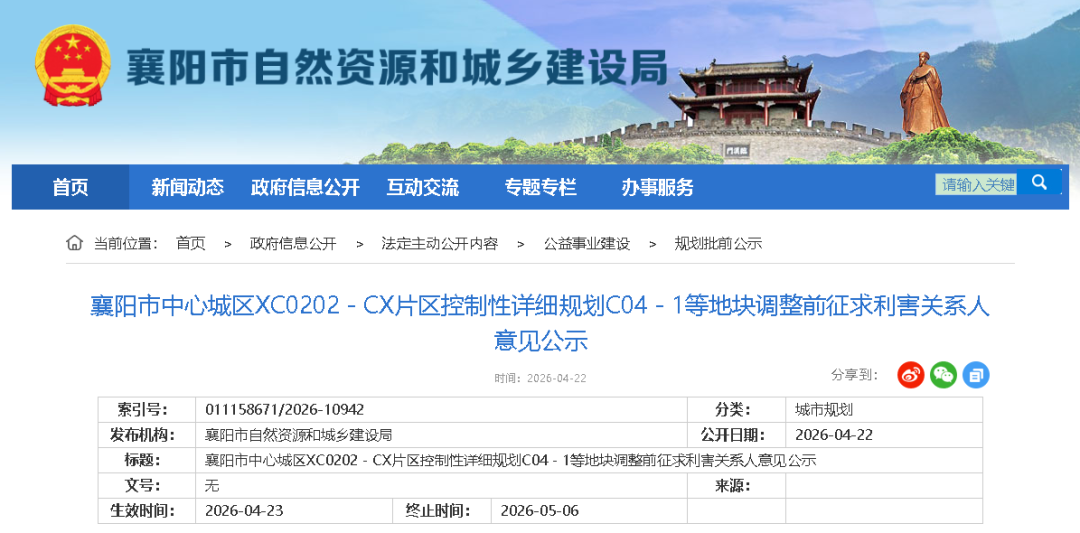Click the 襄阳市自然资源和城乡建设局 site title

pyautogui.click(x=395, y=68)
